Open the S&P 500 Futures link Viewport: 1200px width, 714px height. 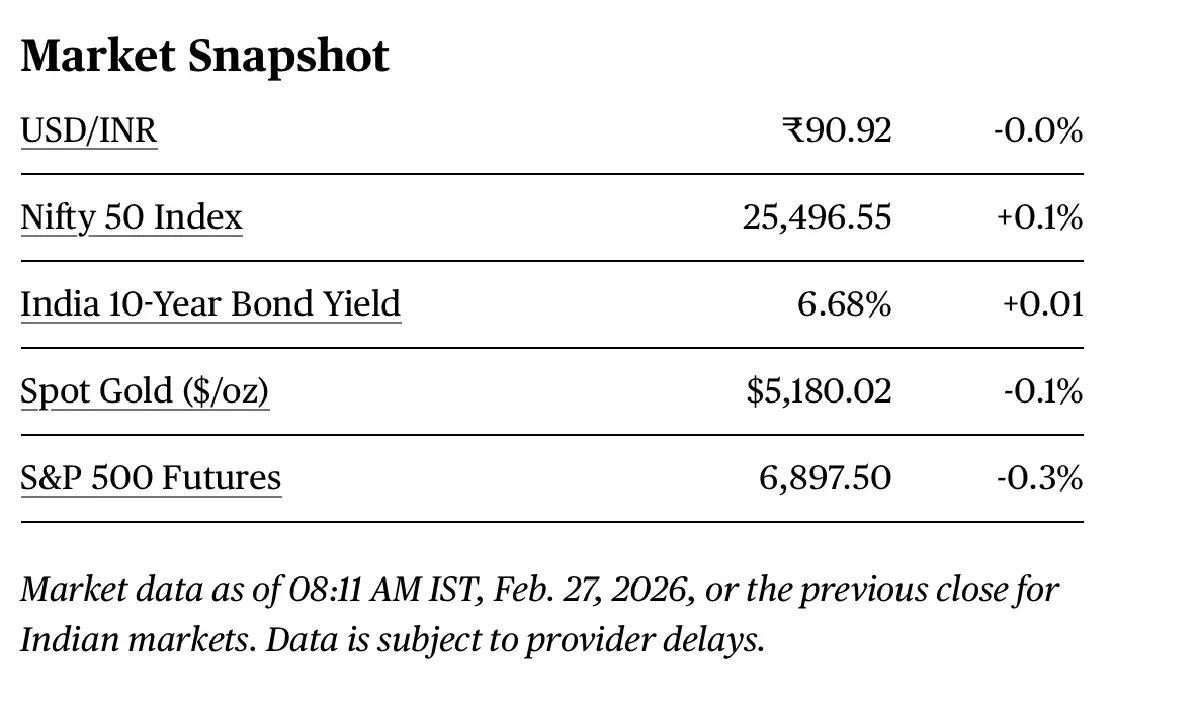(x=150, y=478)
